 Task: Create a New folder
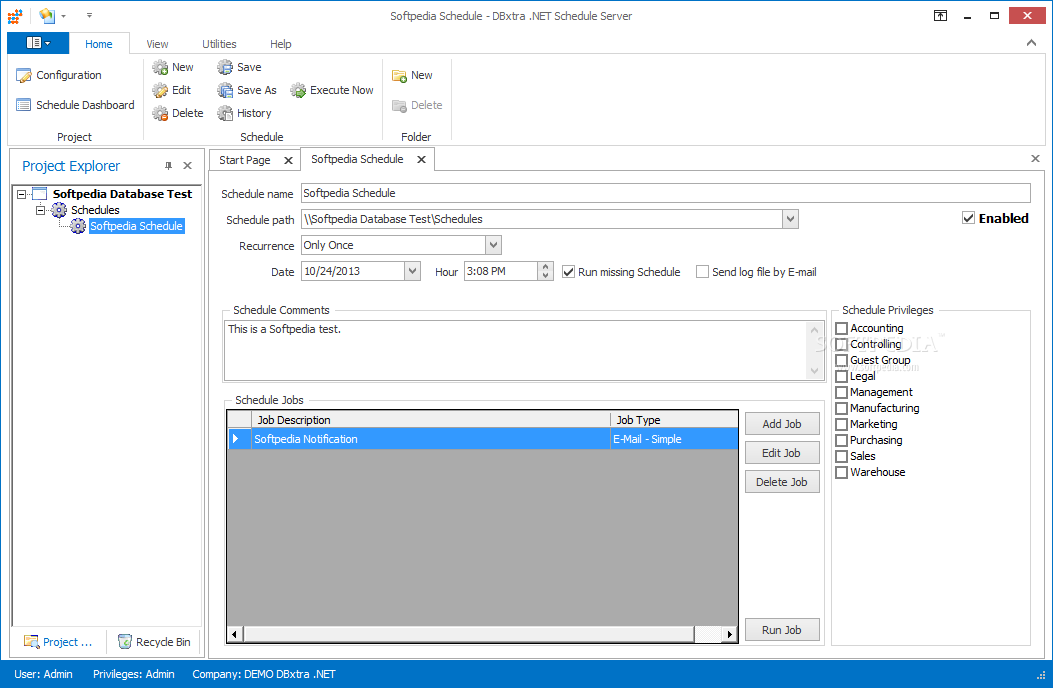(412, 75)
